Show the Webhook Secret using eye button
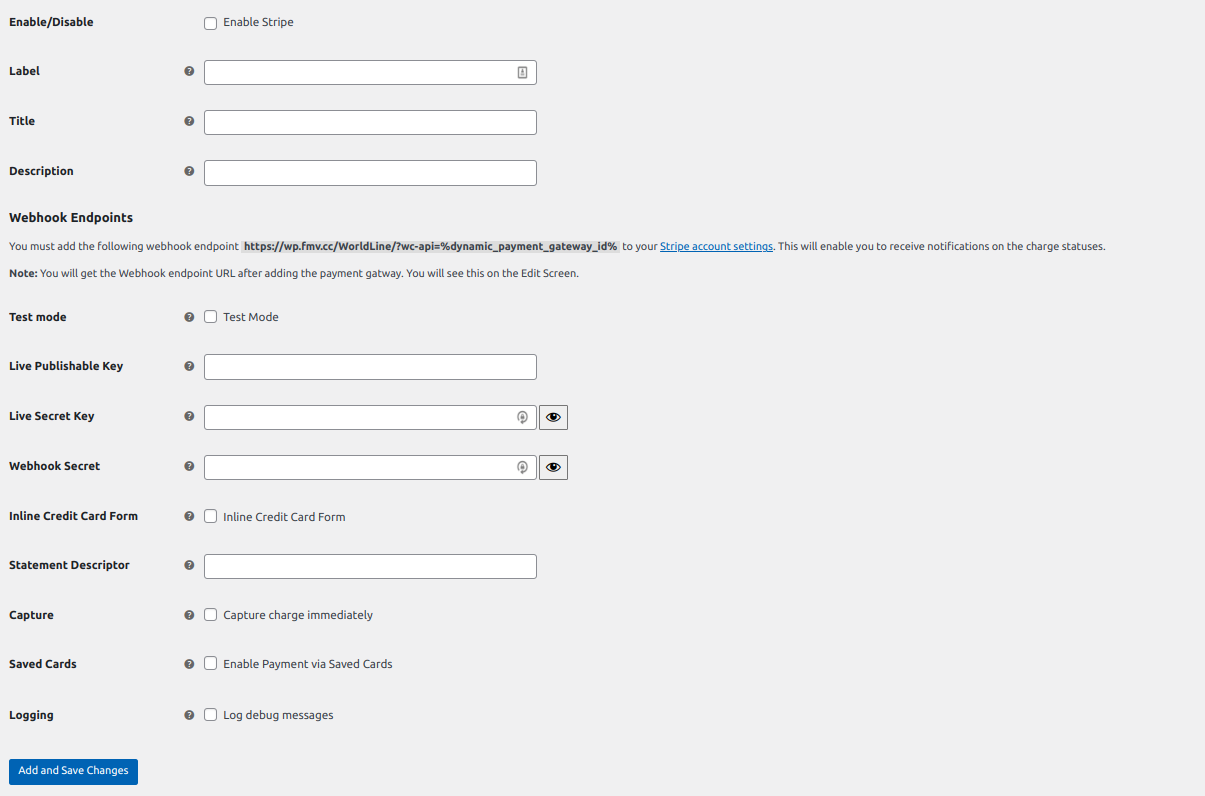Image resolution: width=1205 pixels, height=796 pixels. click(553, 467)
